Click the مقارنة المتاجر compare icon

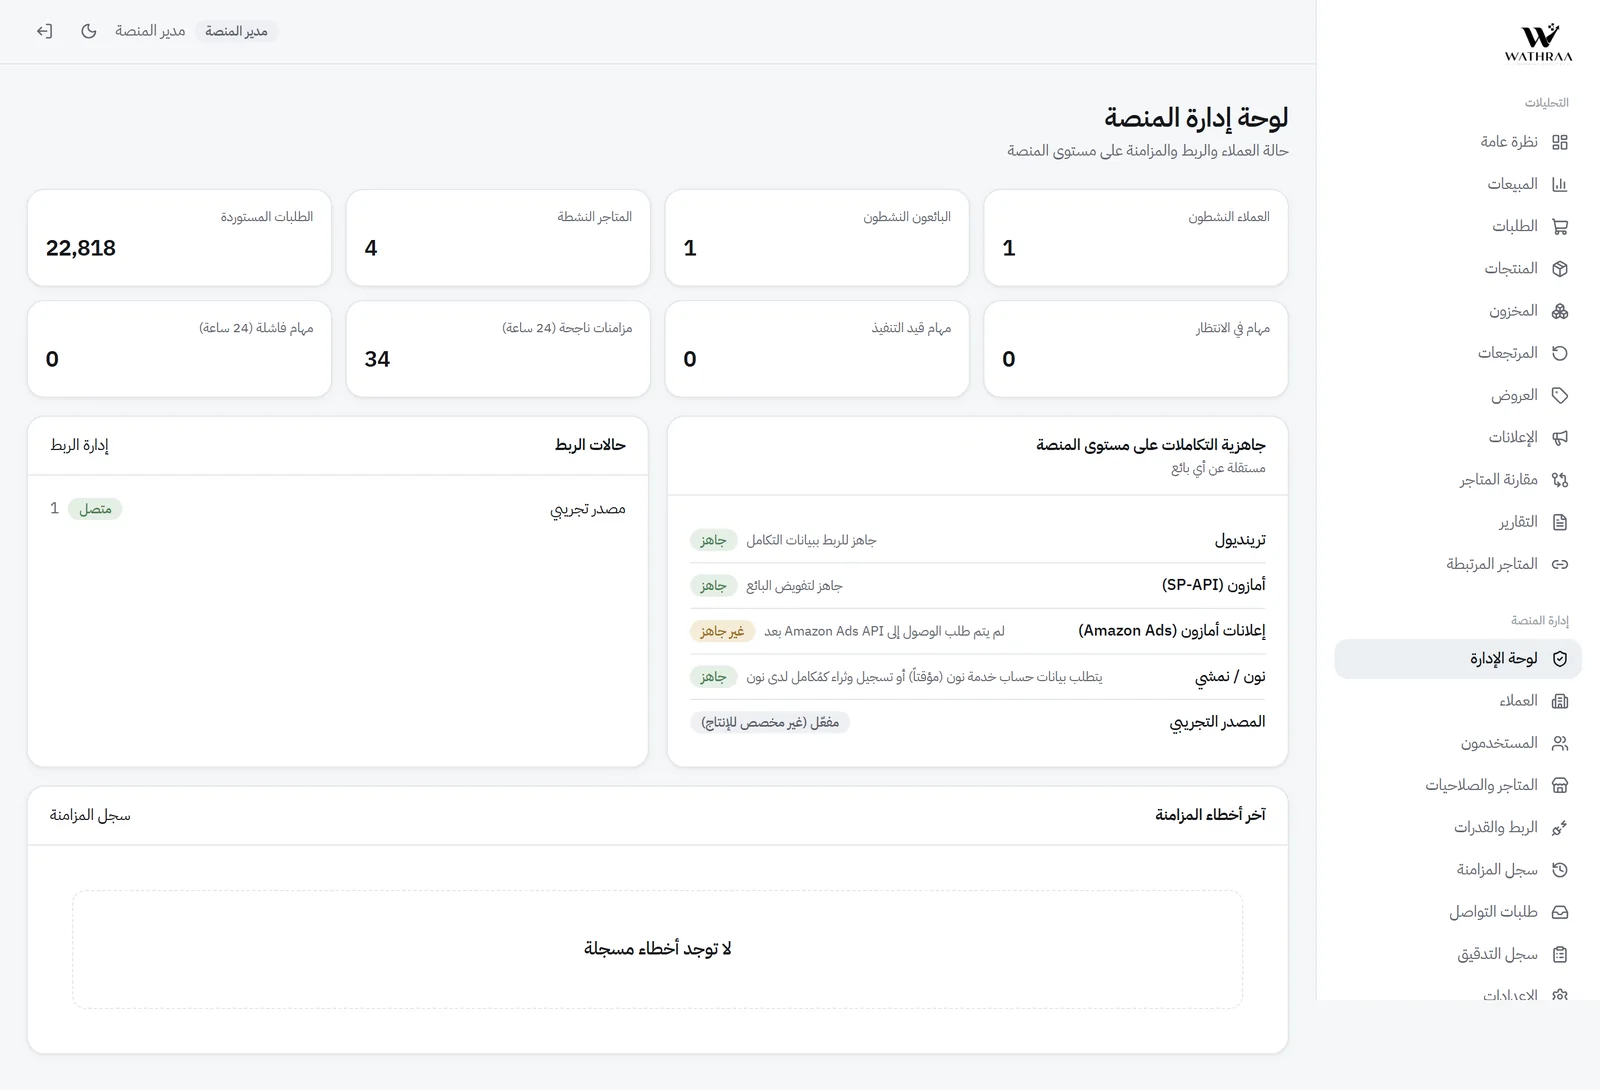(x=1560, y=480)
